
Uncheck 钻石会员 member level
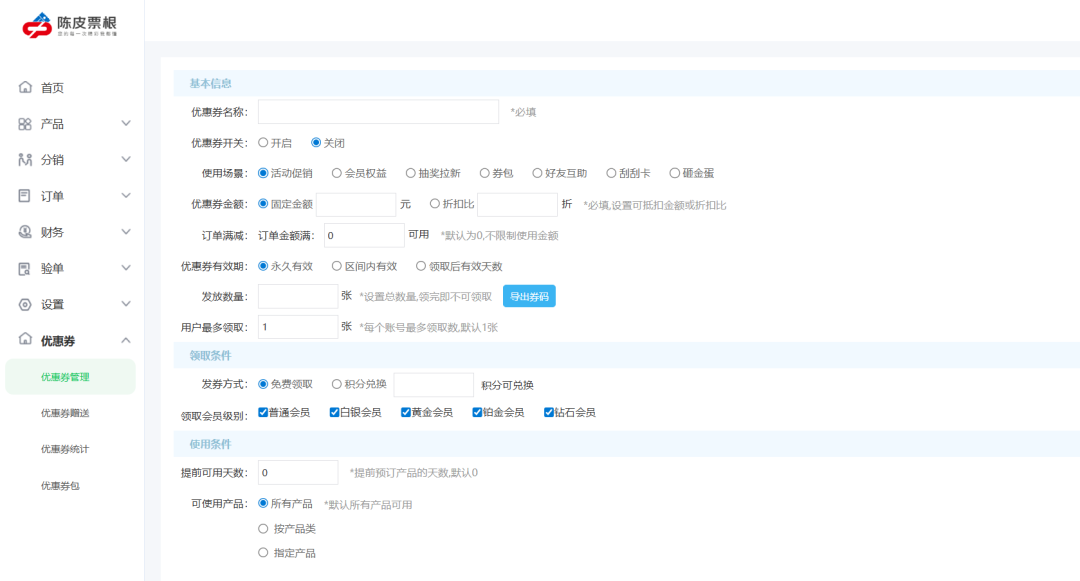tap(549, 412)
